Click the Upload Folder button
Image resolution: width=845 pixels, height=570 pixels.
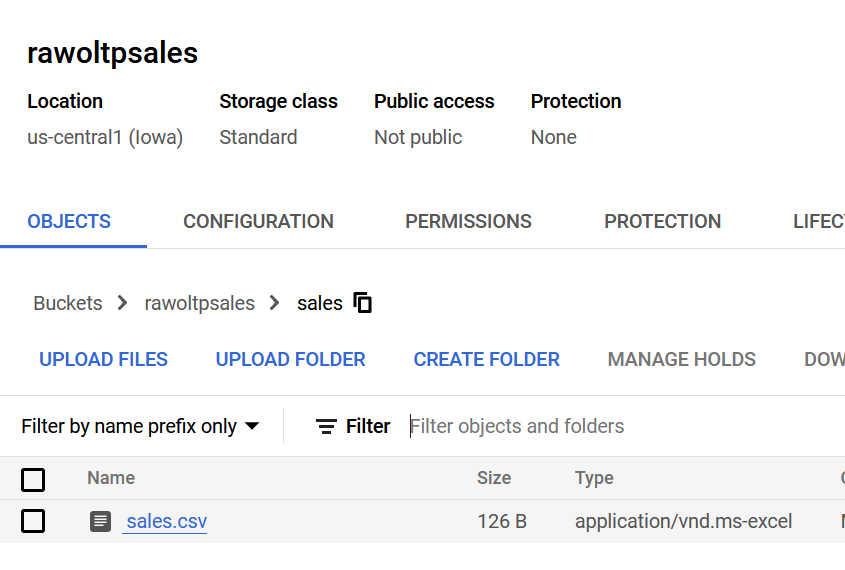coord(290,359)
